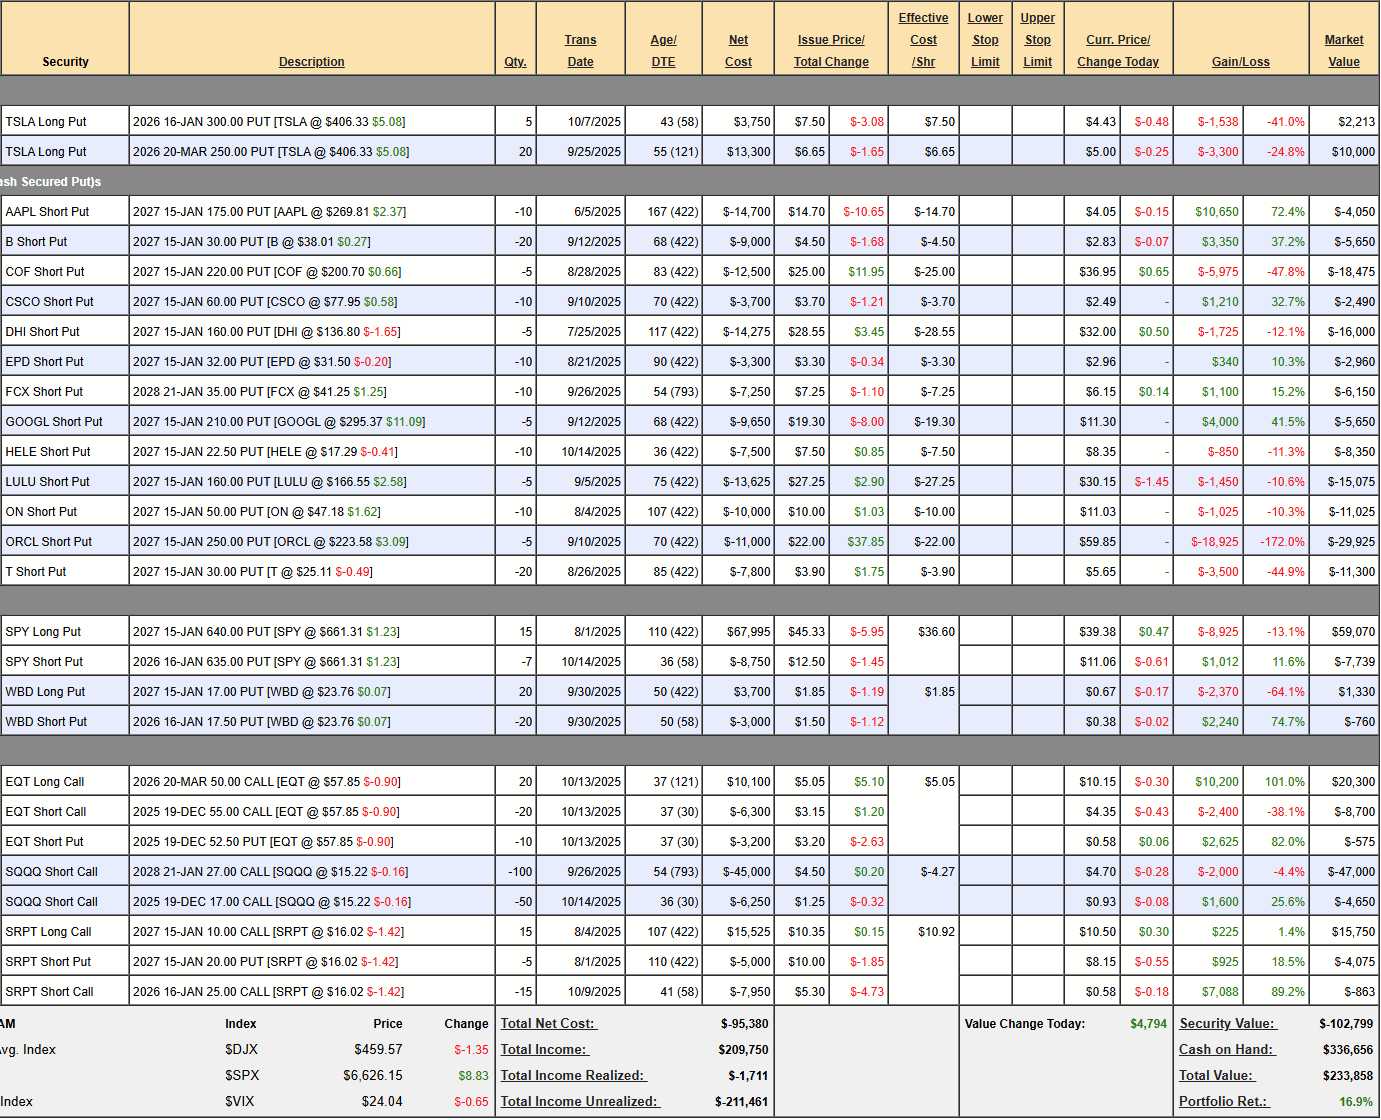This screenshot has height=1120, width=1381.
Task: Click the Upper Stop Limit header
Action: pos(1037,40)
